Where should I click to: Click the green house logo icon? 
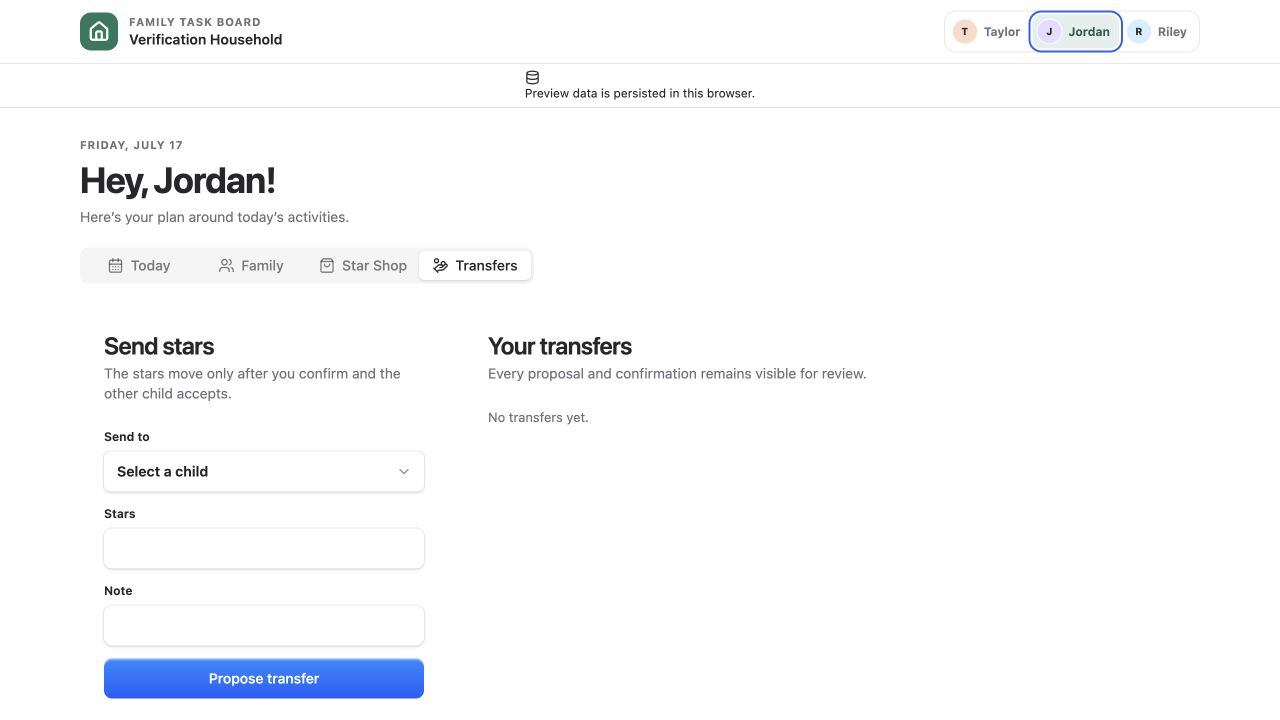(99, 31)
